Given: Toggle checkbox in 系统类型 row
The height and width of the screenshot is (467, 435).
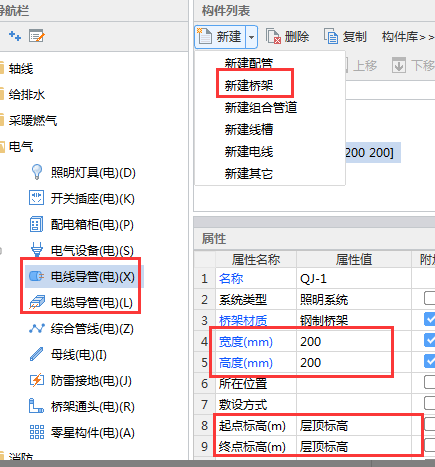Looking at the screenshot, I should (430, 298).
